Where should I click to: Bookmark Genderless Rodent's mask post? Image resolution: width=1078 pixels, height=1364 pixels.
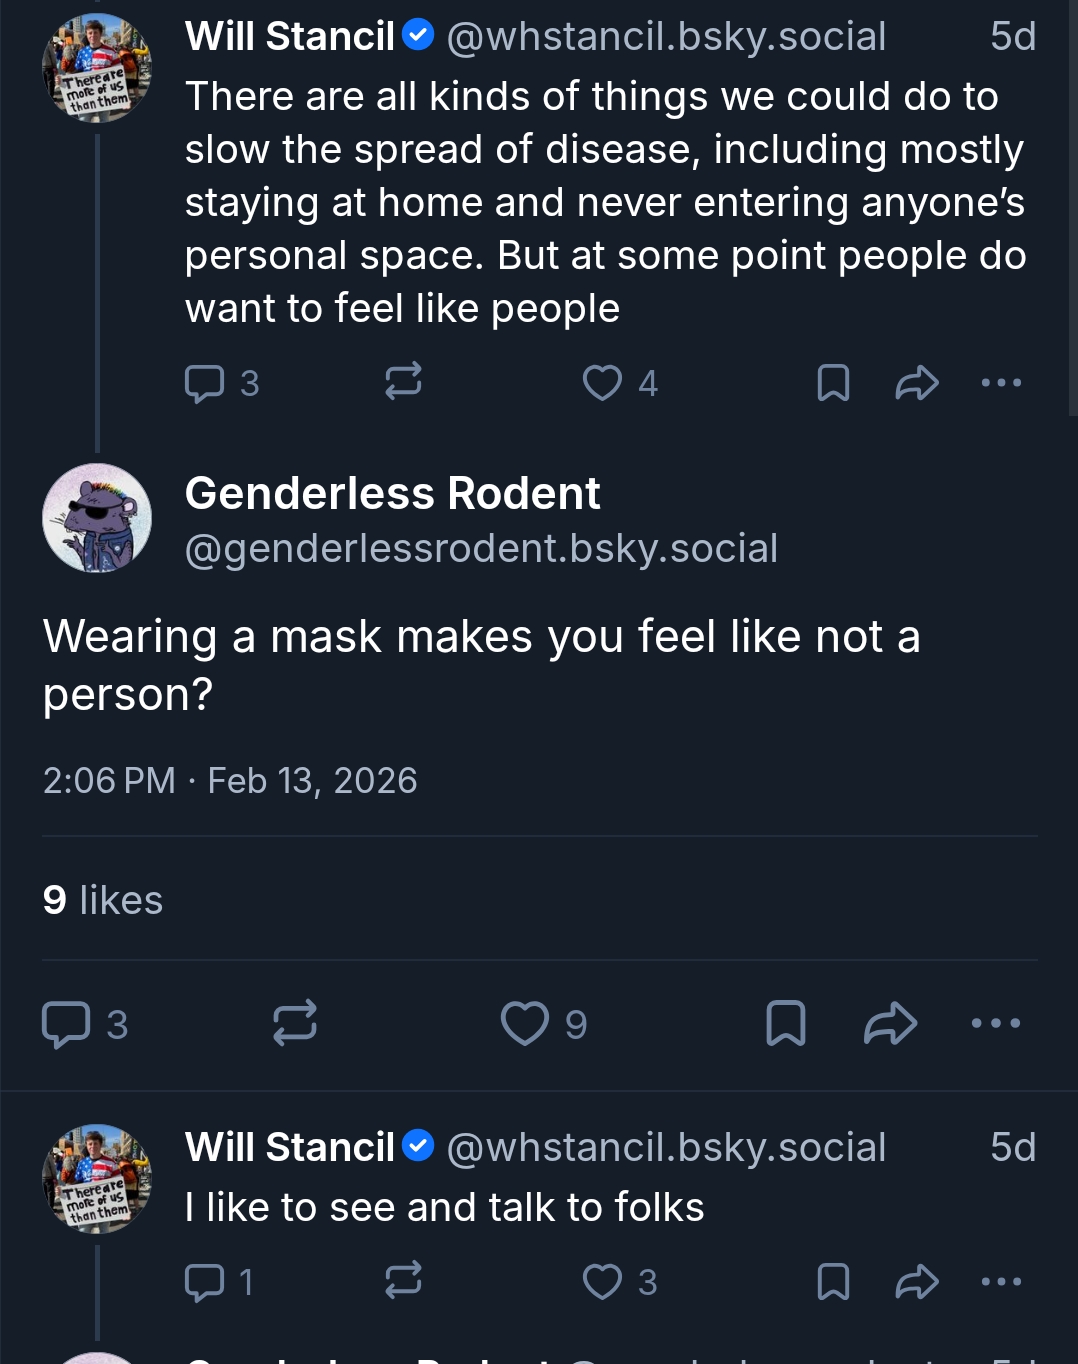[x=786, y=1023]
